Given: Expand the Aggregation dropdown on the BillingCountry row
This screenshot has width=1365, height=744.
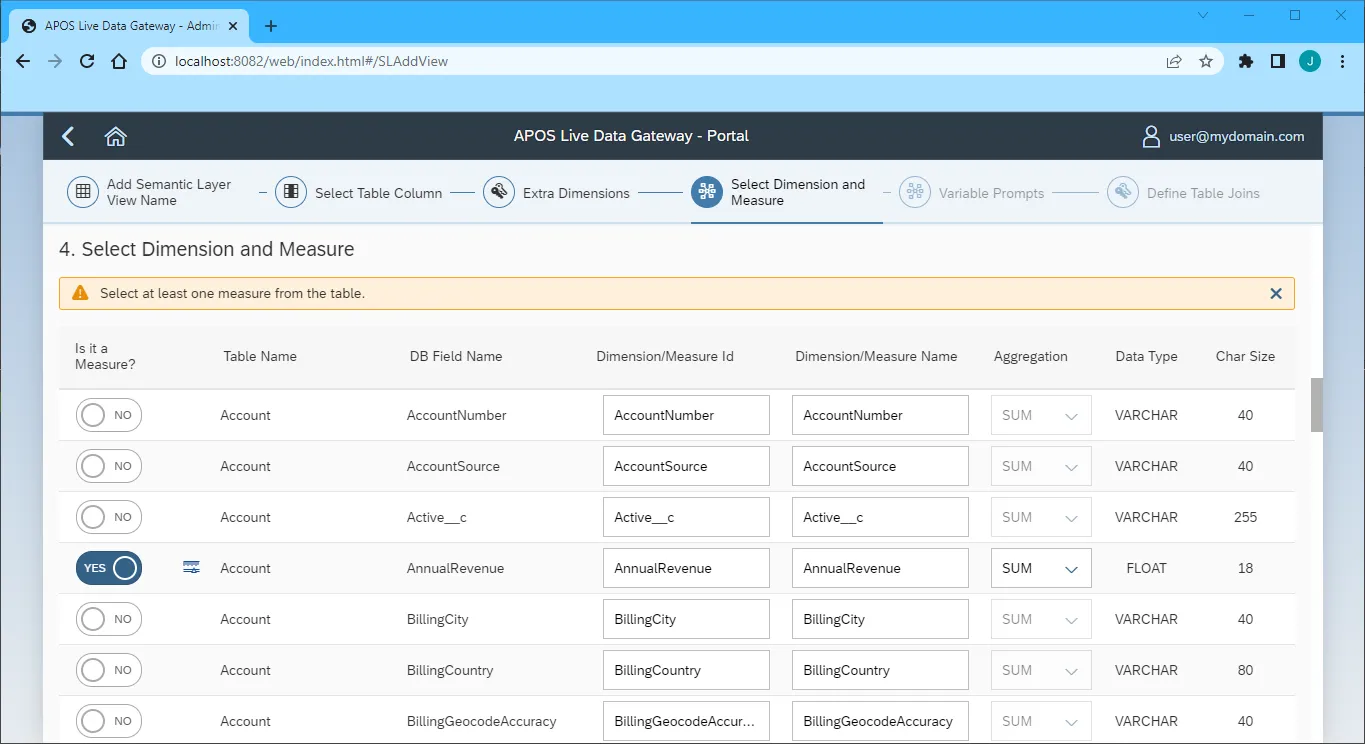Looking at the screenshot, I should [1074, 669].
